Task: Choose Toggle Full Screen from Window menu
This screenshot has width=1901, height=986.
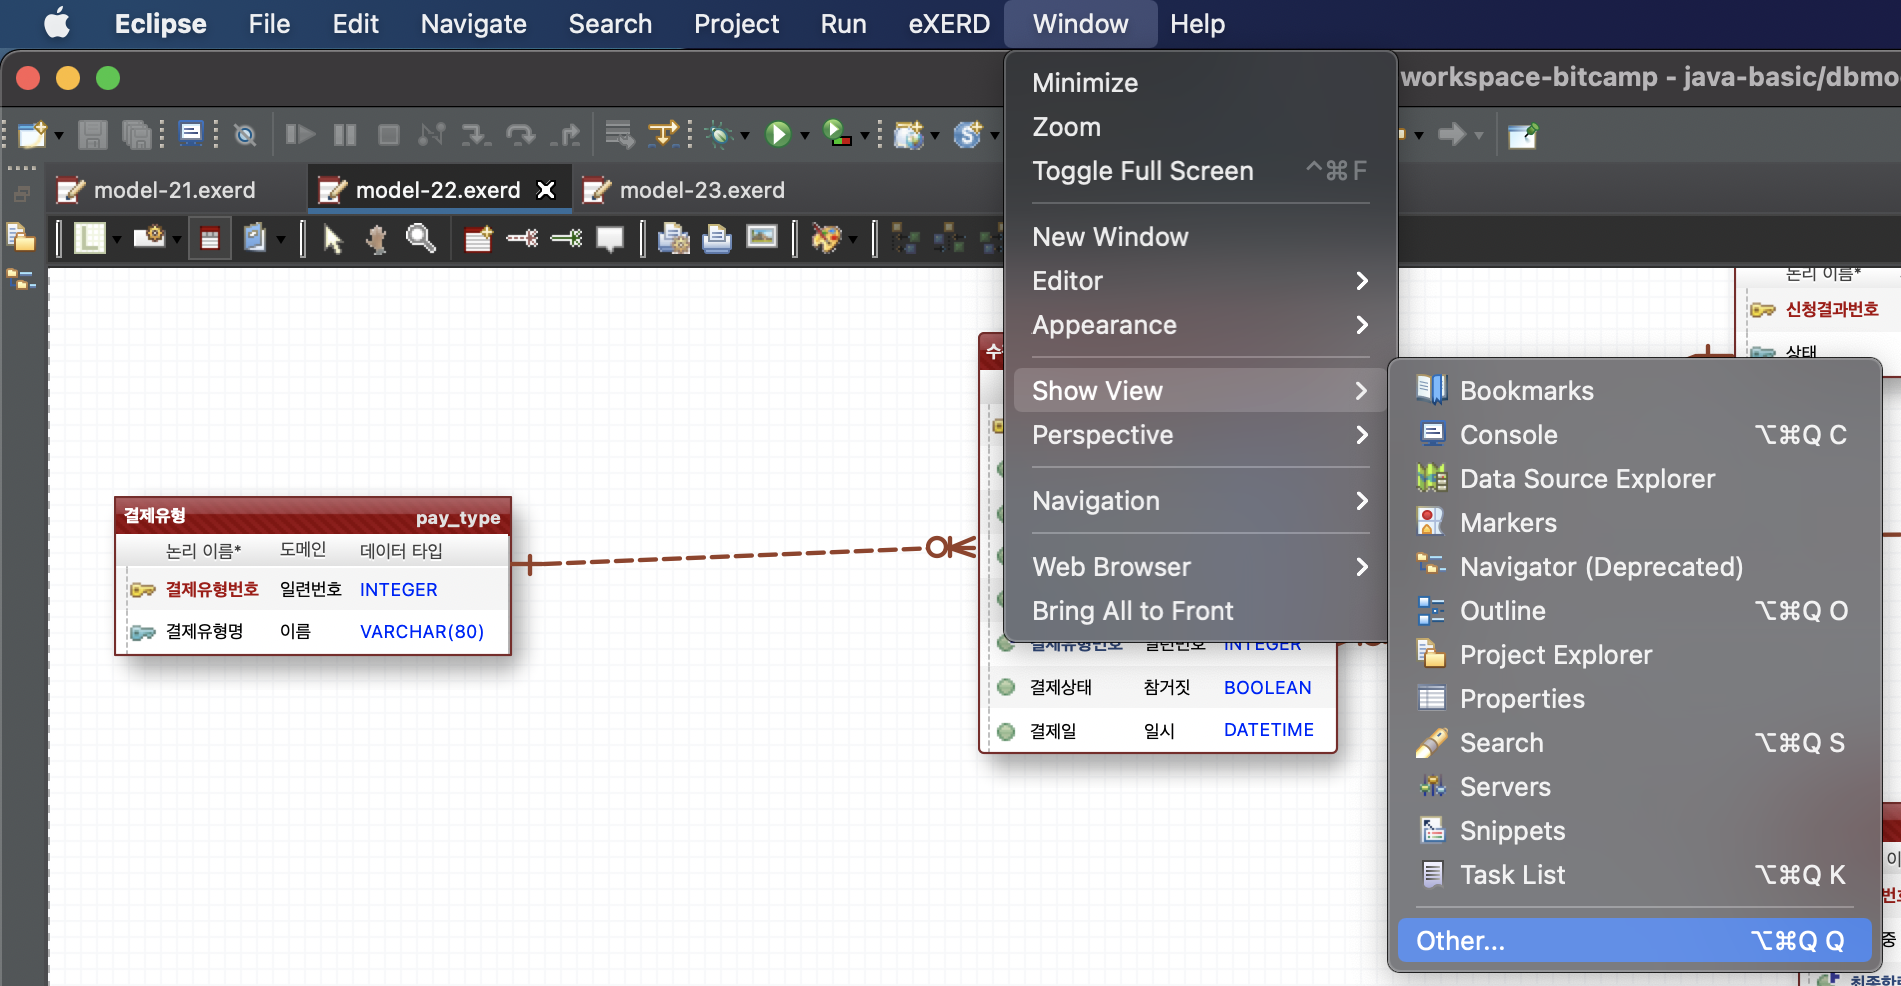Action: click(1200, 171)
